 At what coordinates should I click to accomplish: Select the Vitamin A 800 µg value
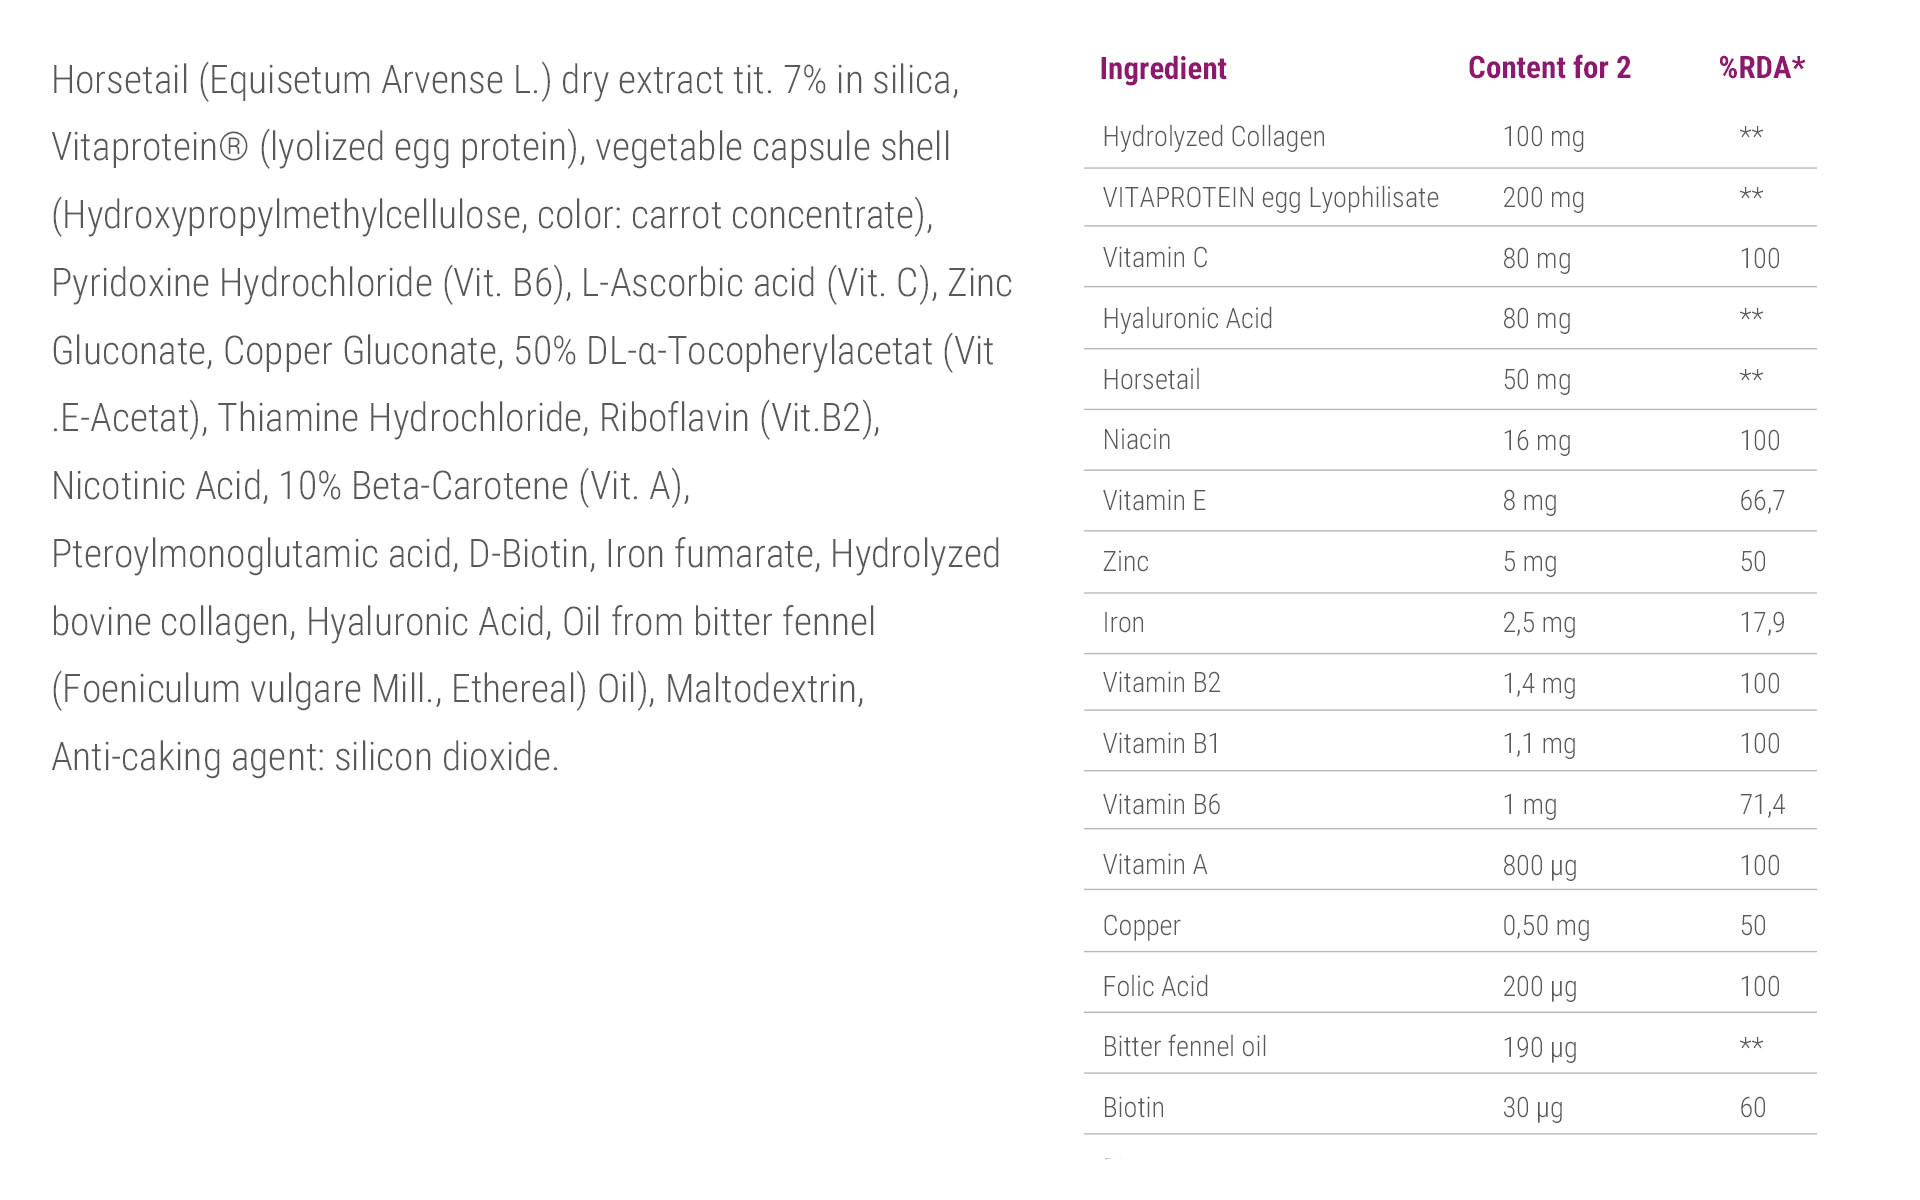coord(1539,866)
